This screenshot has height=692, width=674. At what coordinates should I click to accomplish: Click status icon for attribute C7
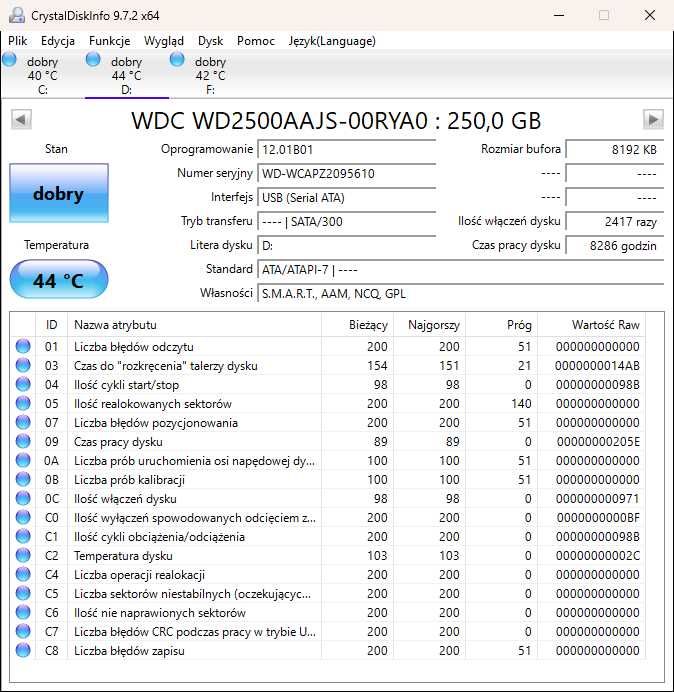pos(23,631)
